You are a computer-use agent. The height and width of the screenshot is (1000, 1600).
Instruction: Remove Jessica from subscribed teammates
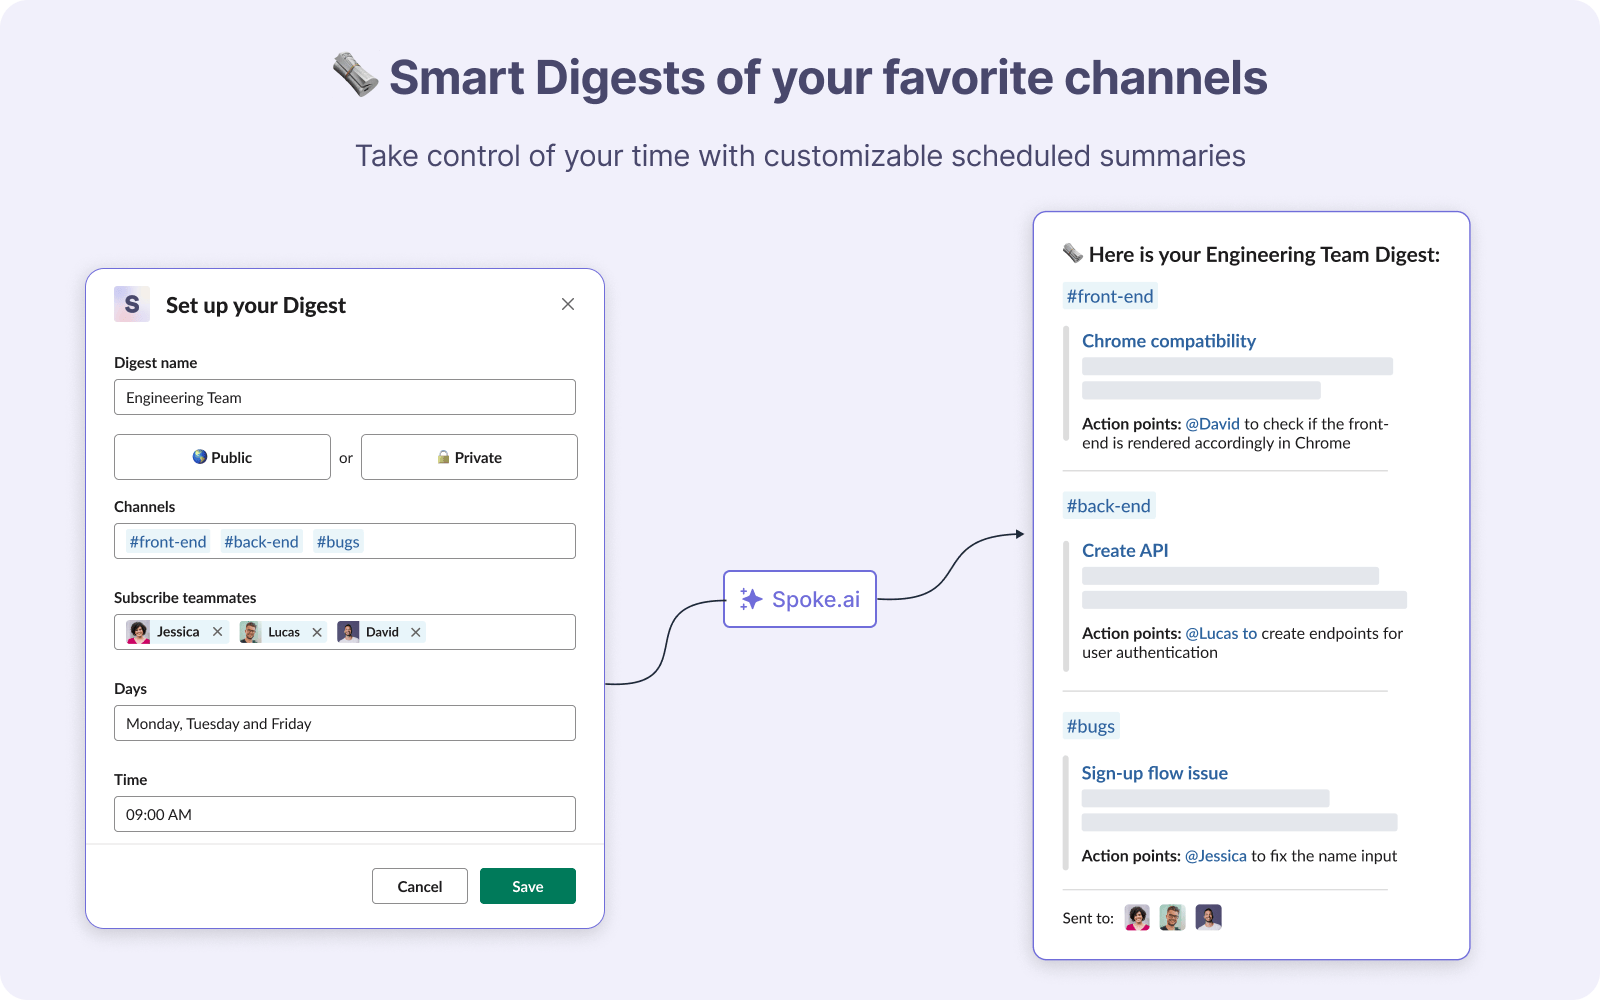click(217, 632)
